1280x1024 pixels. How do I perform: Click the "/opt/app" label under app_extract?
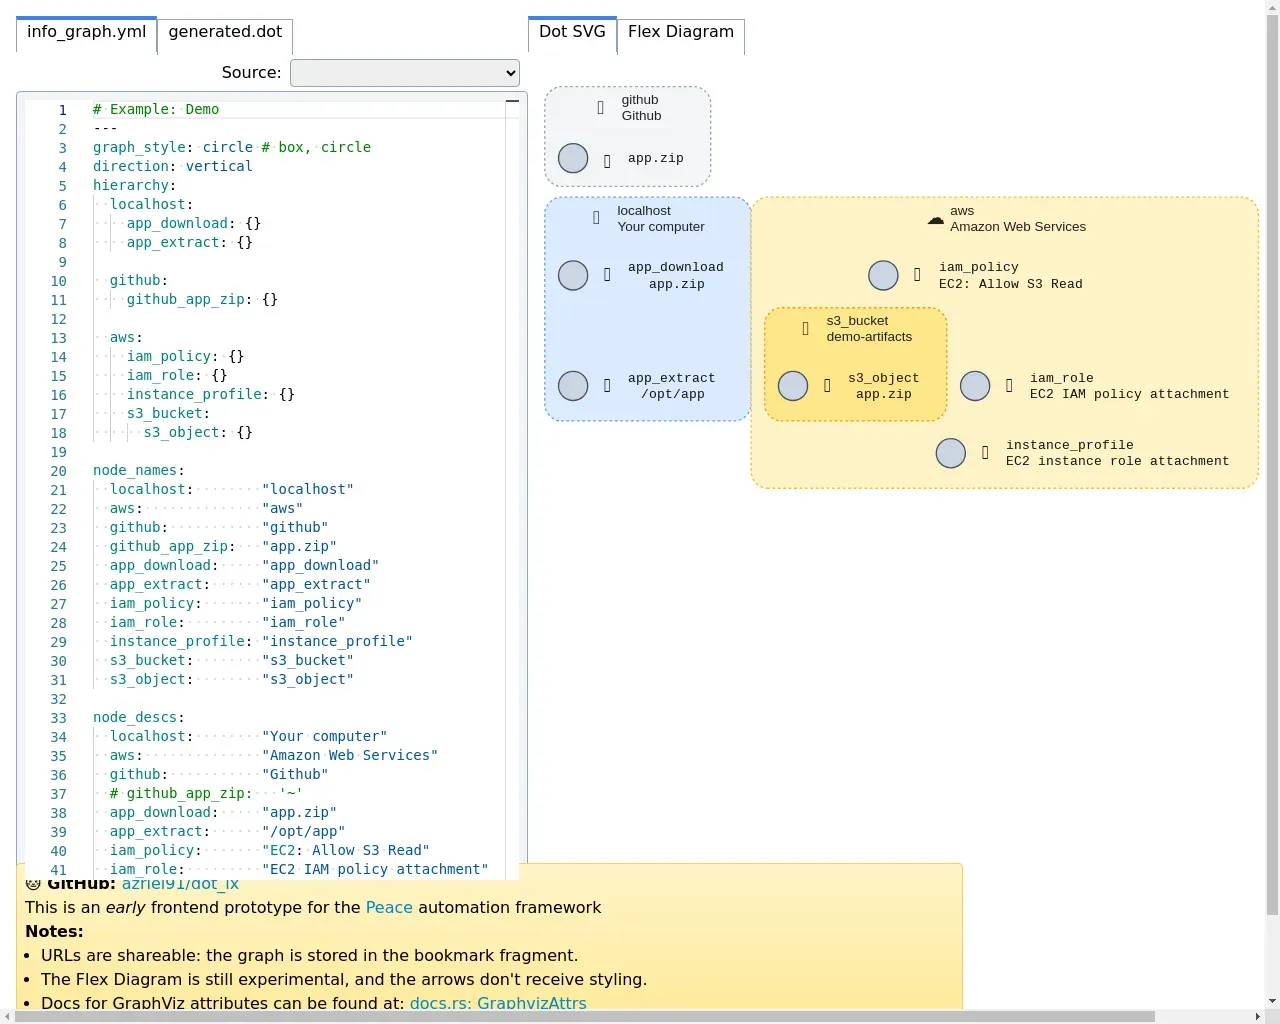(x=673, y=394)
